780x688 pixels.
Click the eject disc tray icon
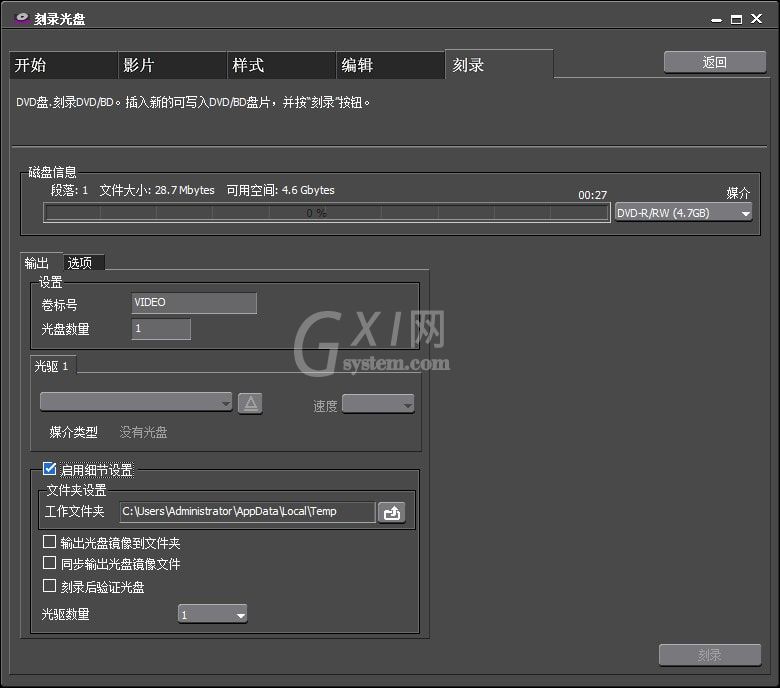[250, 403]
